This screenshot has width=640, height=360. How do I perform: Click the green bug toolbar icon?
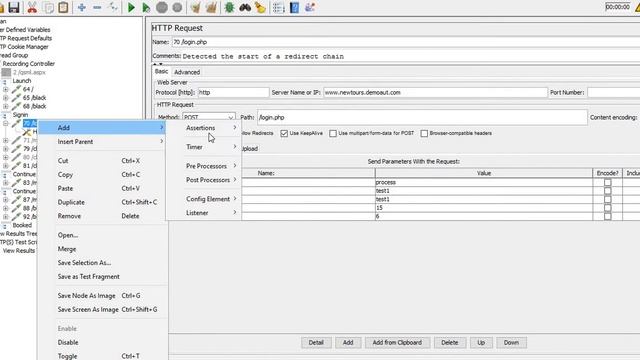229,7
